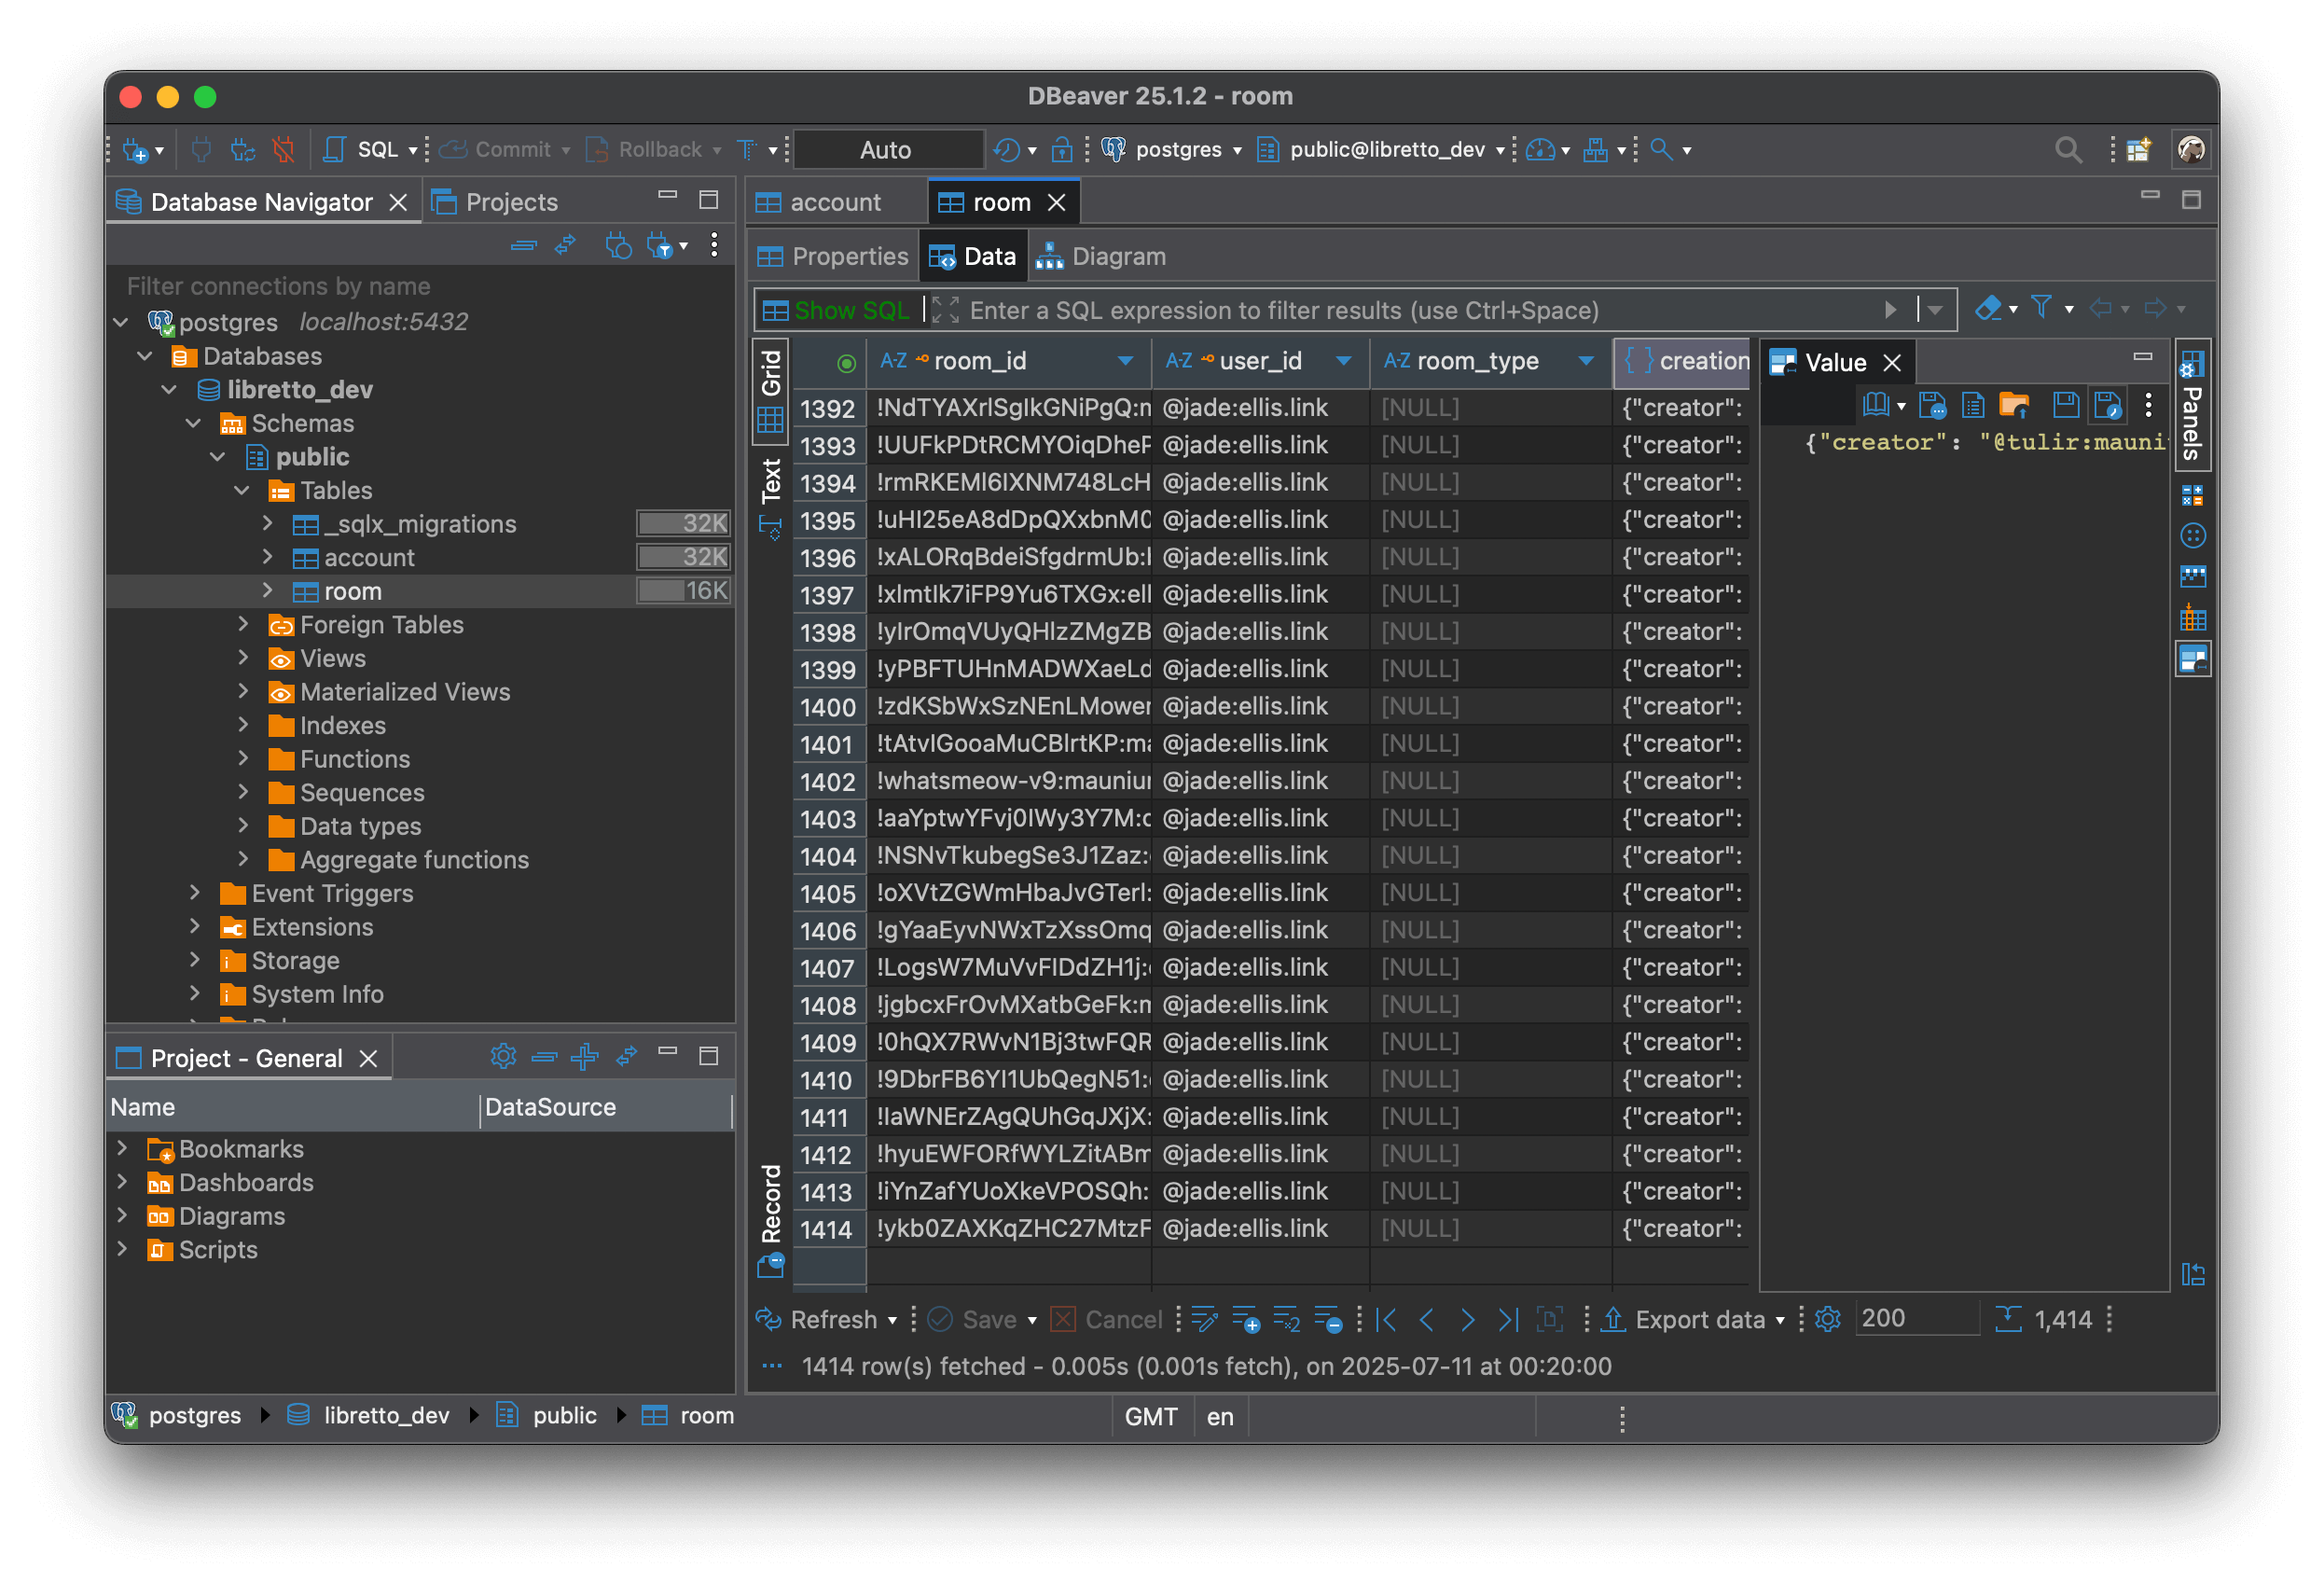The width and height of the screenshot is (2324, 1582).
Task: Open the Diagram tab
Action: click(x=1101, y=257)
